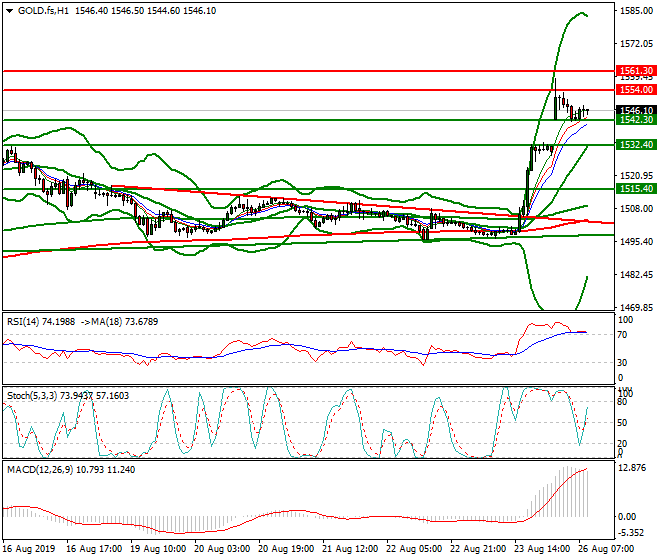660x560 pixels.
Task: Click the RSI scale level 70
Action: click(x=622, y=335)
